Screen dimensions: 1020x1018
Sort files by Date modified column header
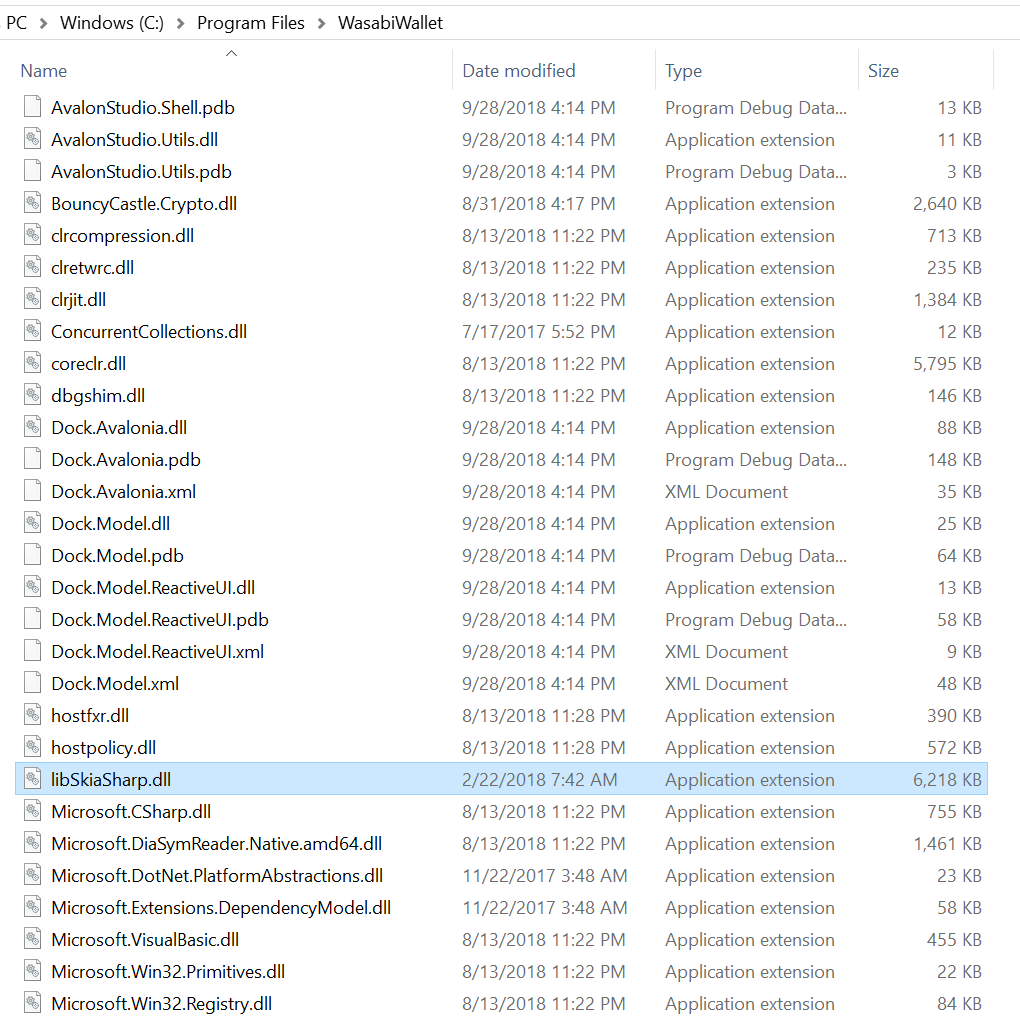point(518,70)
